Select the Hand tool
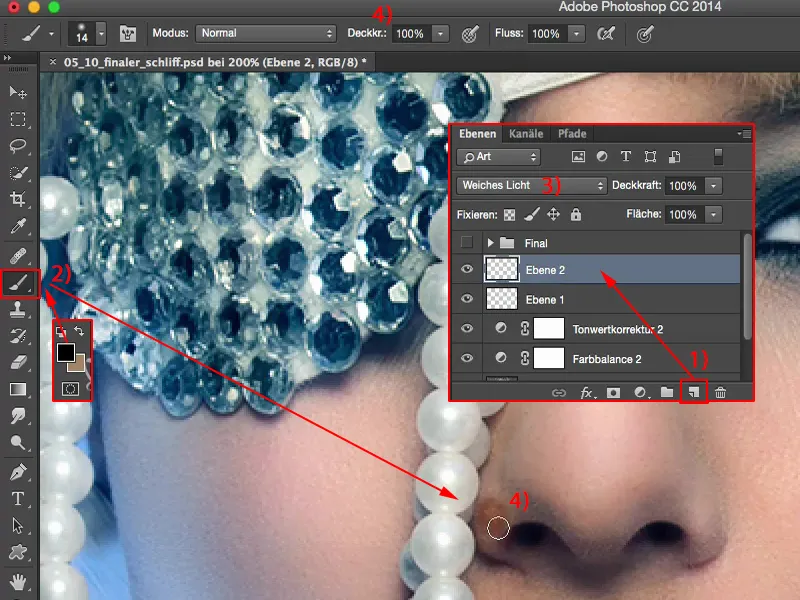The image size is (800, 600). pyautogui.click(x=18, y=581)
